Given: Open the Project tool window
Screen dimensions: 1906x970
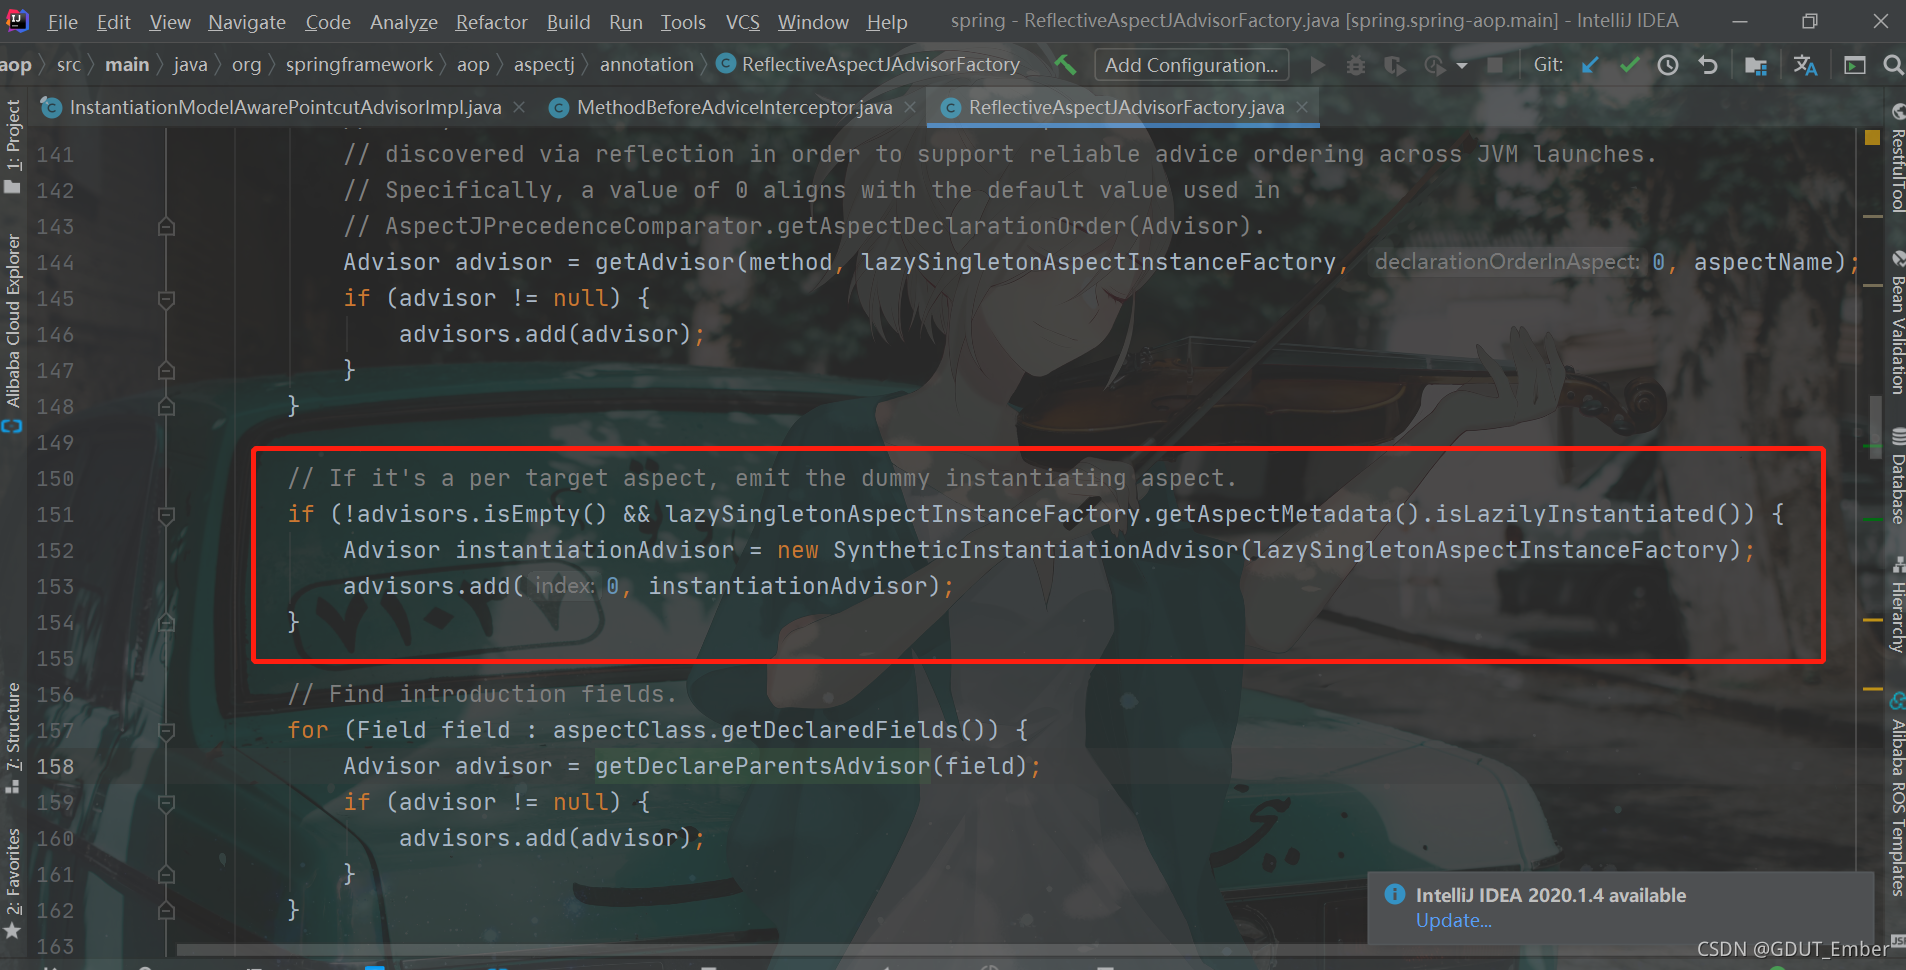Looking at the screenshot, I should [x=12, y=145].
